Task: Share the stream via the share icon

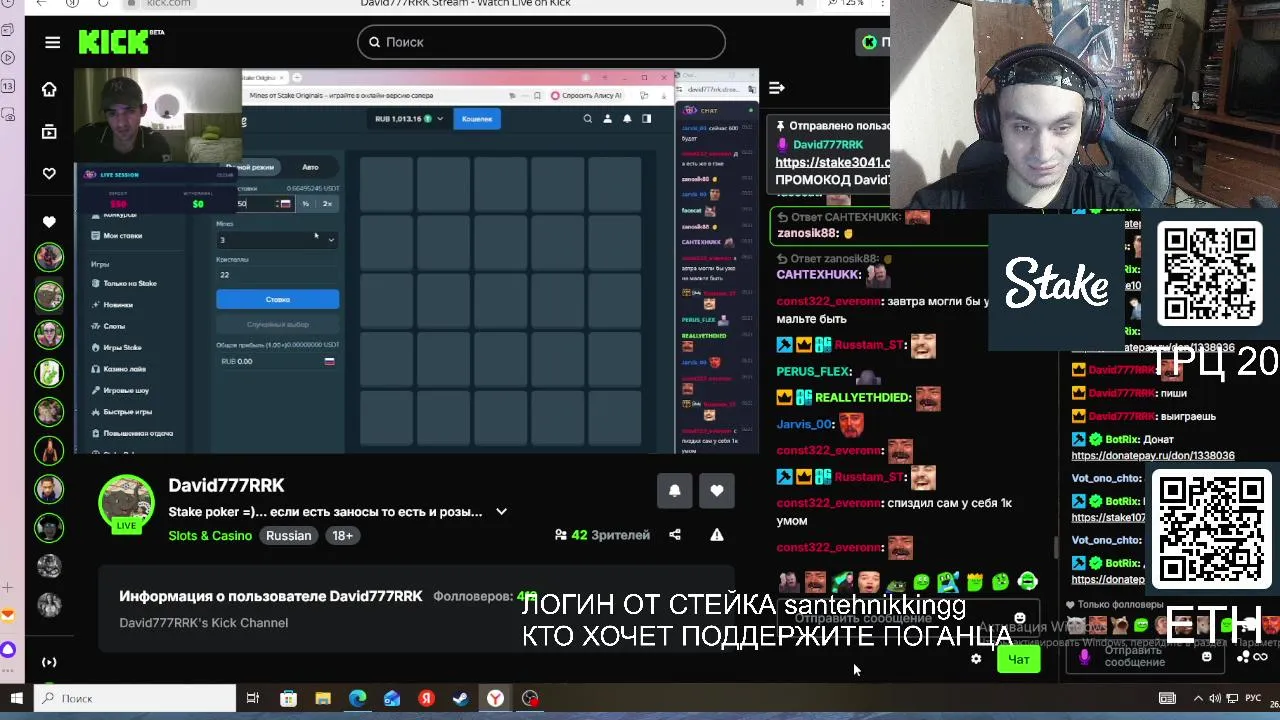Action: (x=675, y=535)
